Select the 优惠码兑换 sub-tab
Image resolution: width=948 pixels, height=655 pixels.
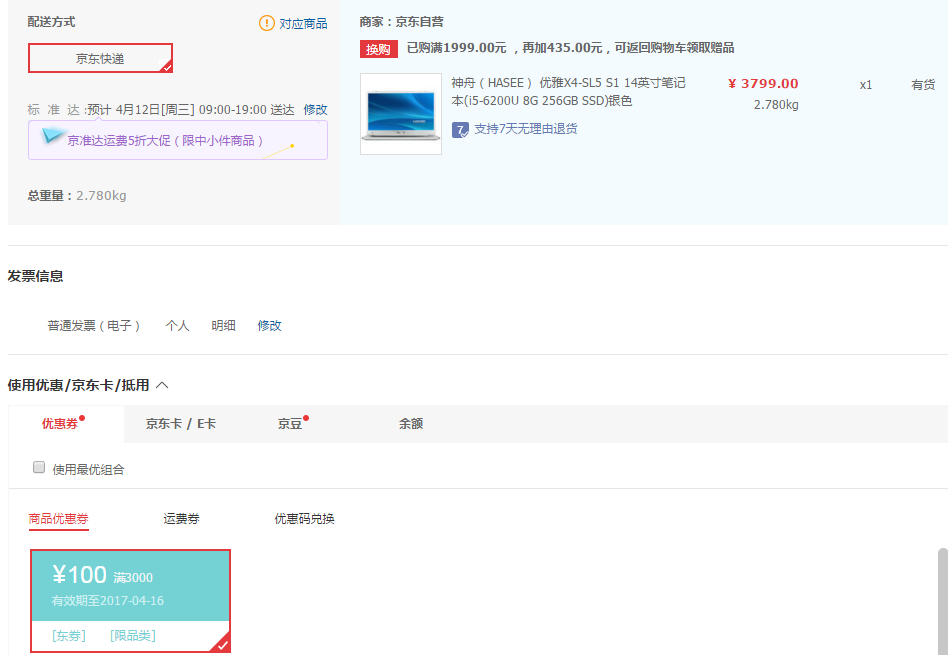[304, 519]
